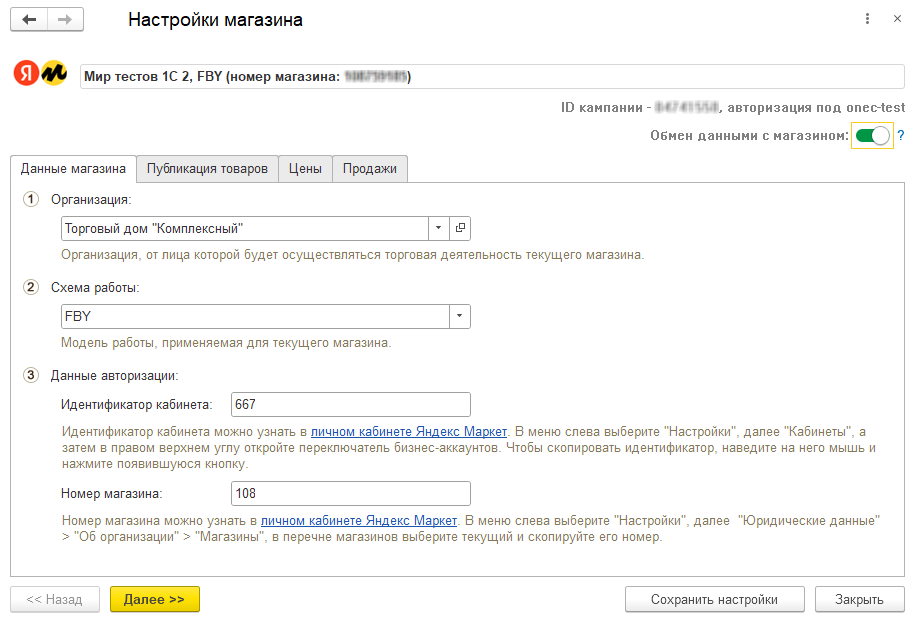Click the Закрыть button
Viewport: 916px width, 620px height.
[860, 599]
